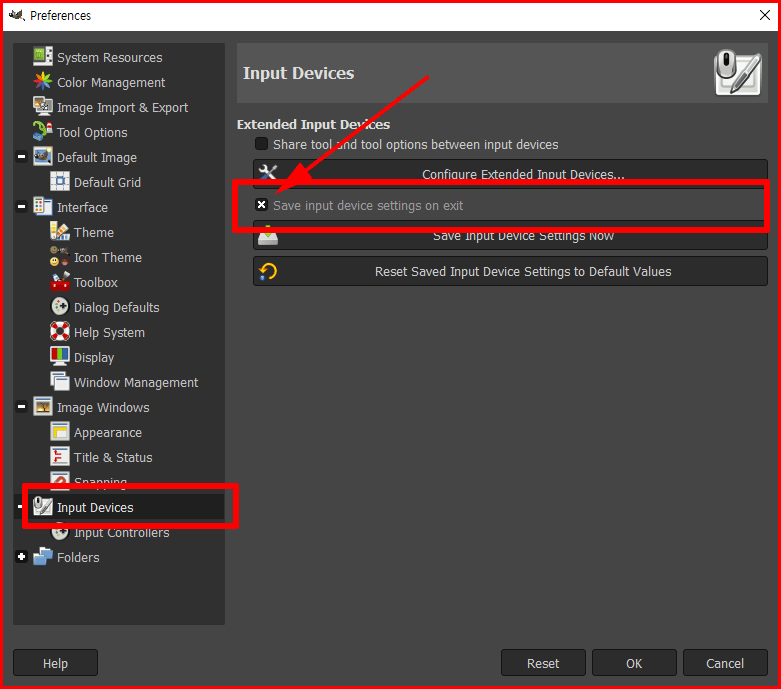
Task: Open Window Management preferences
Action: point(136,383)
